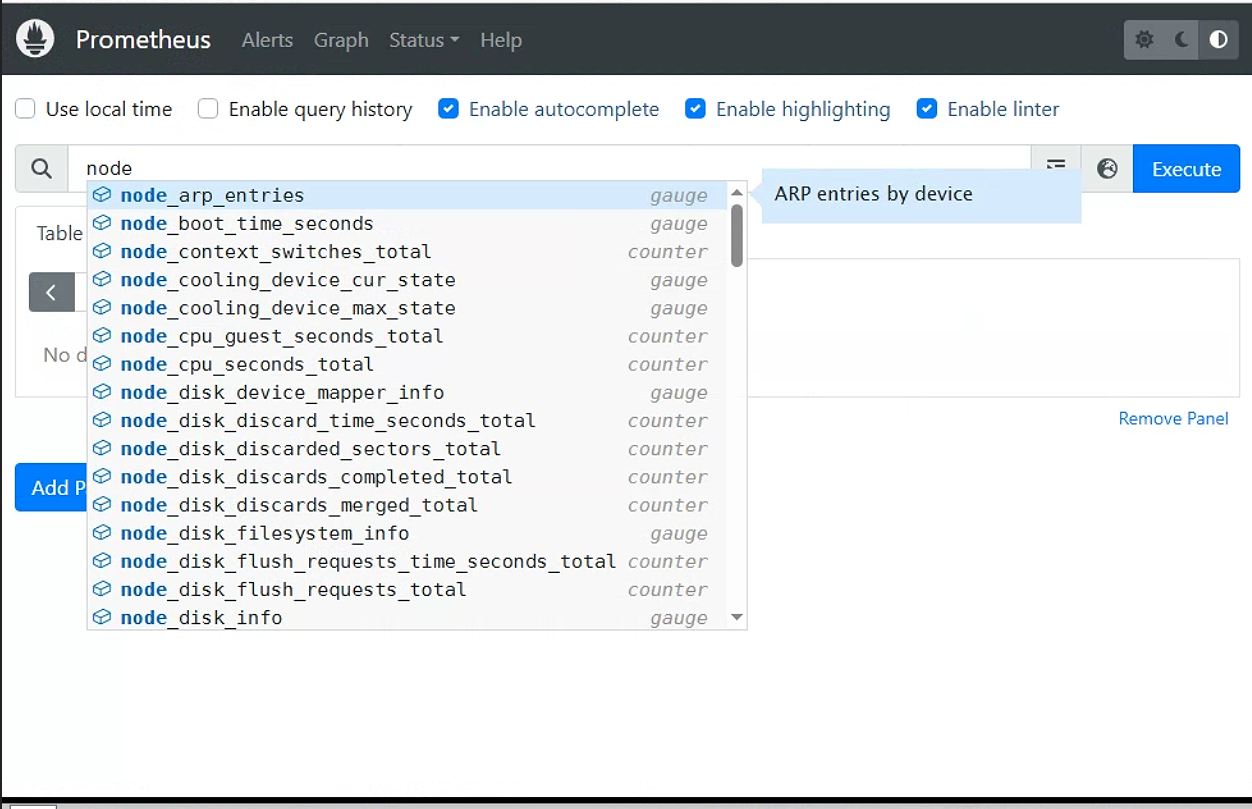Go to the Graph page
This screenshot has width=1252, height=809.
point(341,40)
